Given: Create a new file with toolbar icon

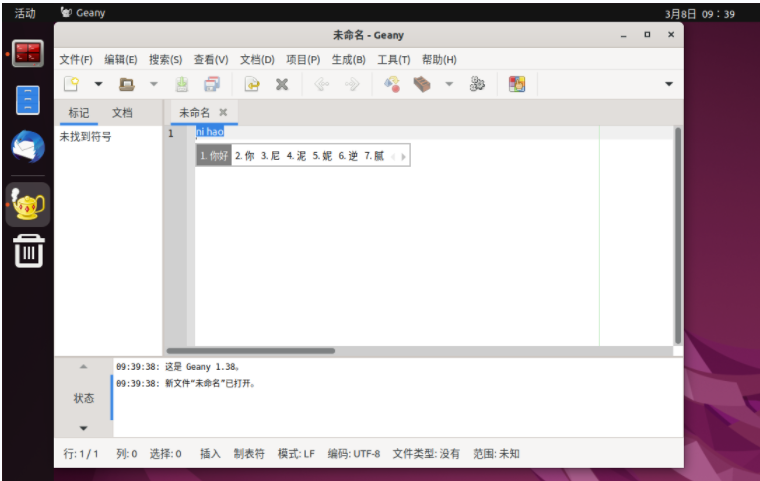Looking at the screenshot, I should tap(72, 84).
